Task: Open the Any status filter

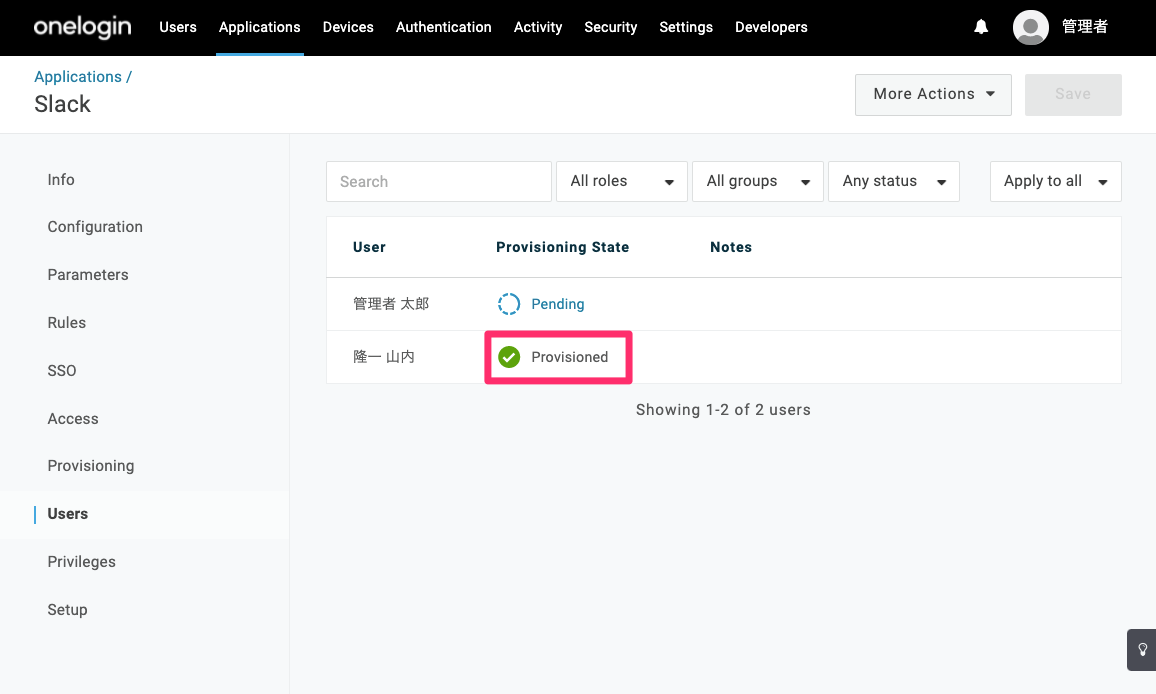Action: click(894, 181)
